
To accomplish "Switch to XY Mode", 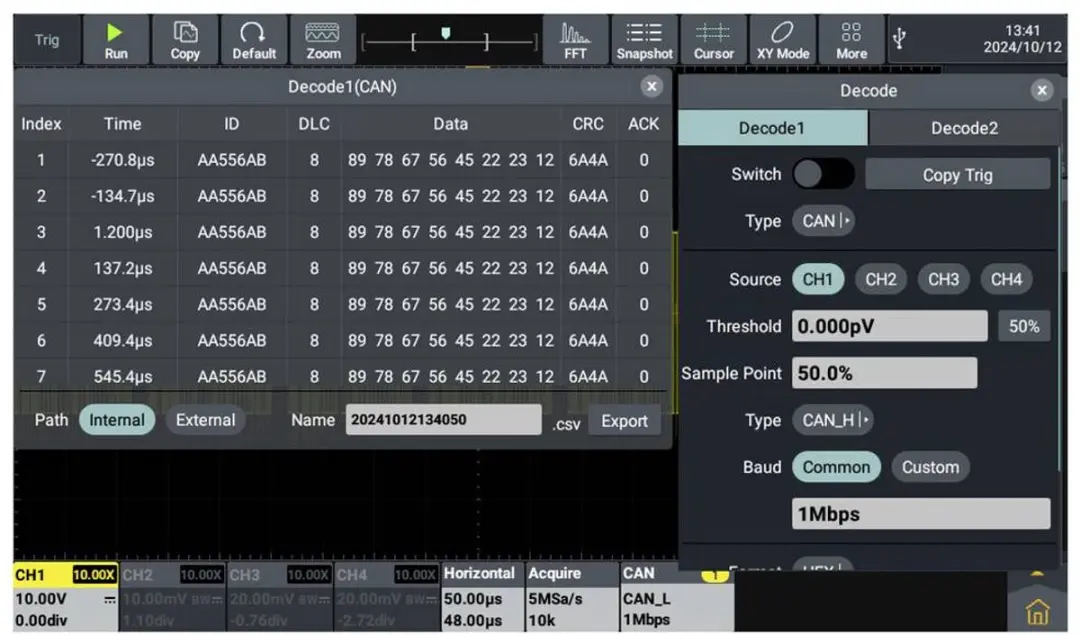I will 782,40.
